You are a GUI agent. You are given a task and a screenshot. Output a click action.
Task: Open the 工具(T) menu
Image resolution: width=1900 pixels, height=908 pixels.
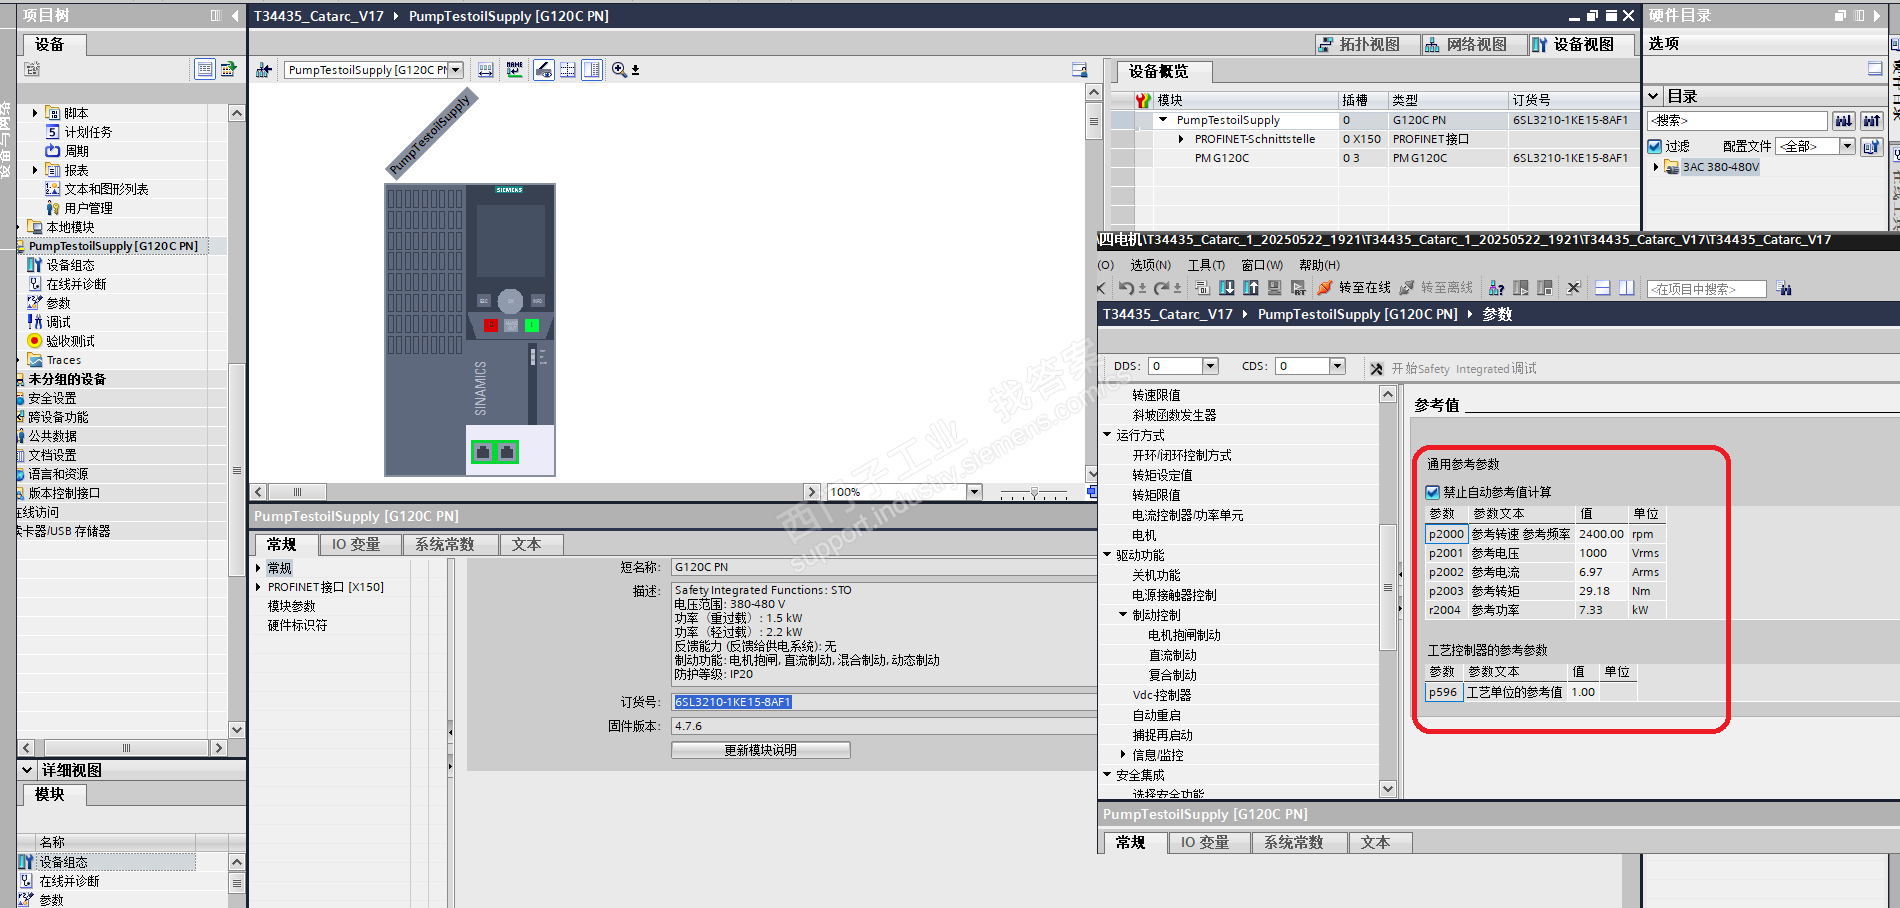point(1206,265)
